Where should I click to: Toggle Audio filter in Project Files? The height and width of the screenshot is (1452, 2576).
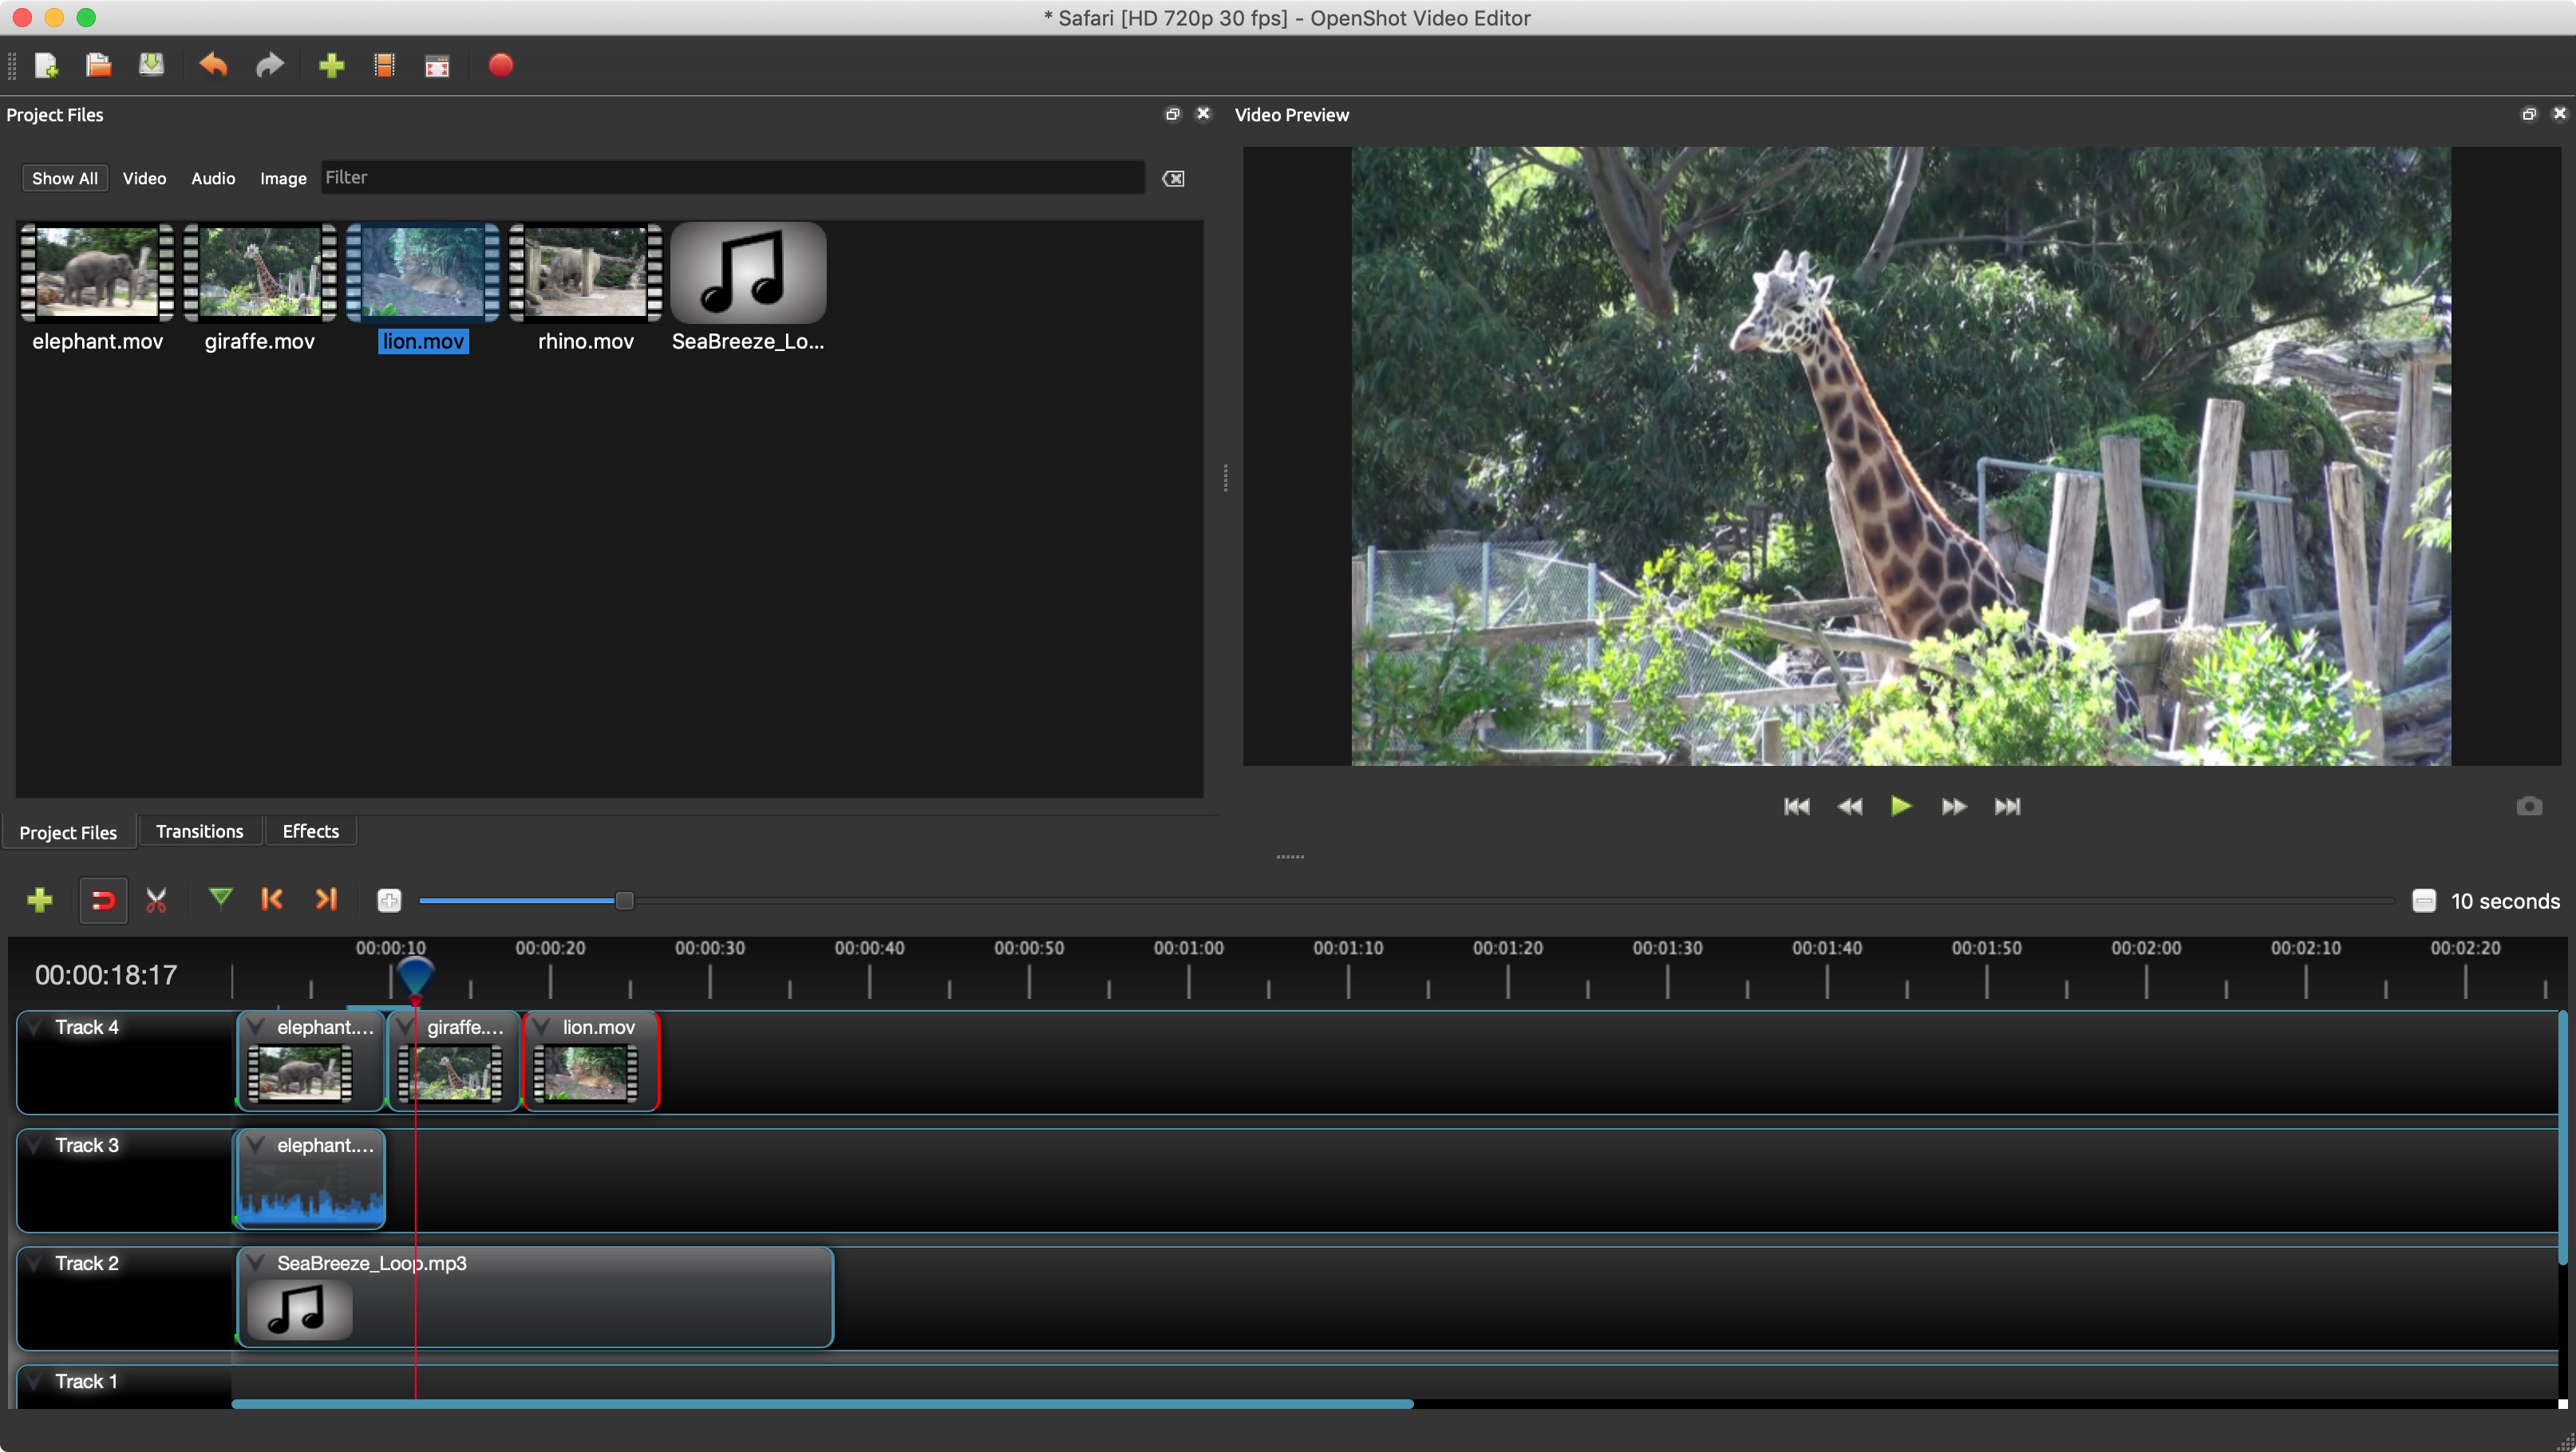[211, 177]
